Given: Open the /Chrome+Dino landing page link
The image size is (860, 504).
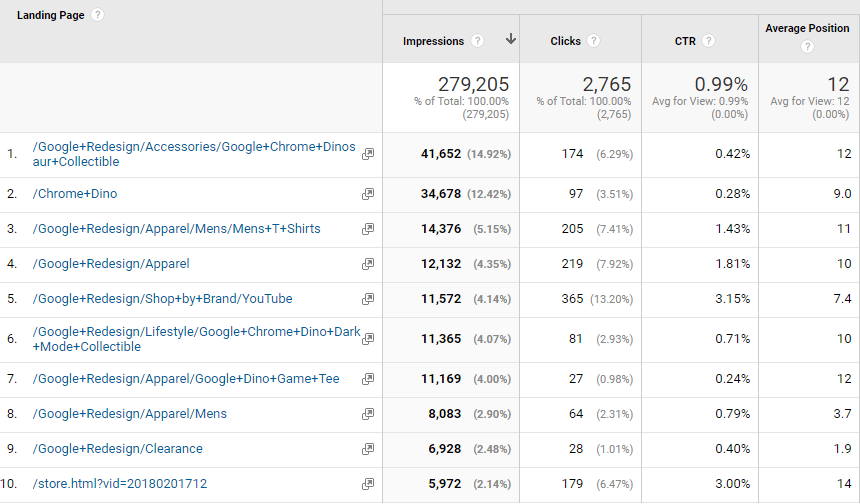Looking at the screenshot, I should click(x=75, y=194).
